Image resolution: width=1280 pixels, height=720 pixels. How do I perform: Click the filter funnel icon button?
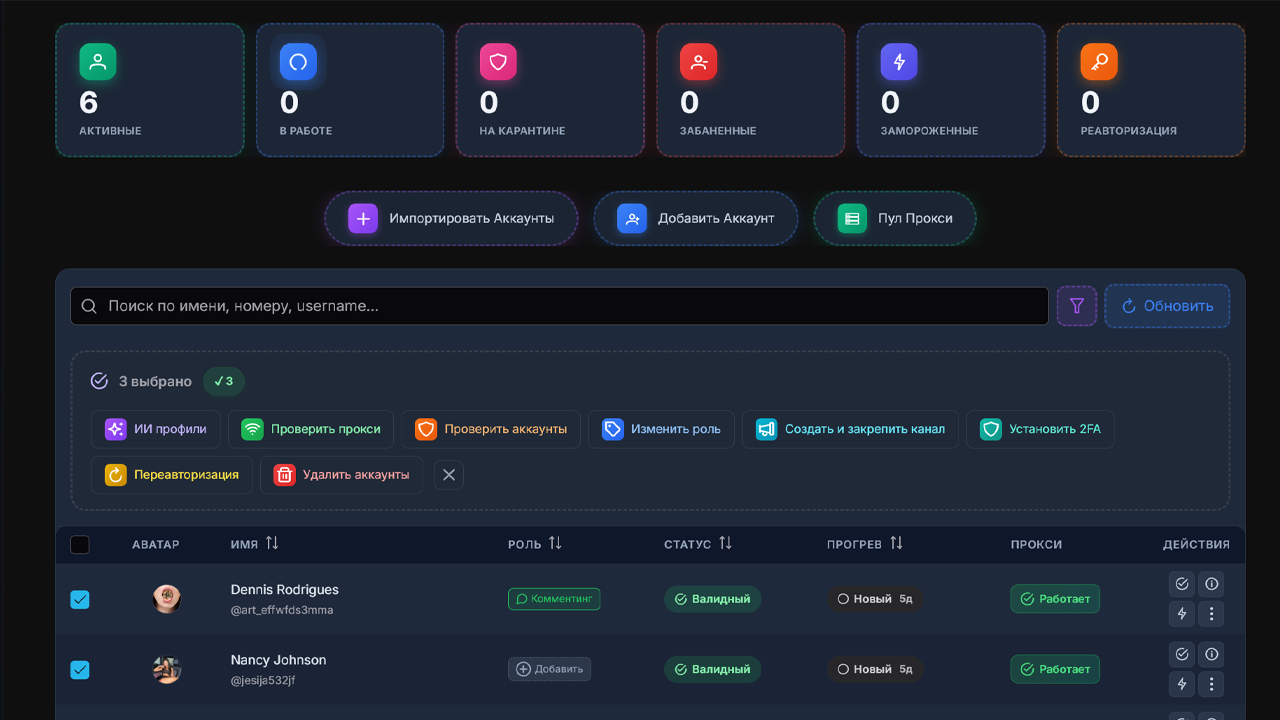point(1077,306)
